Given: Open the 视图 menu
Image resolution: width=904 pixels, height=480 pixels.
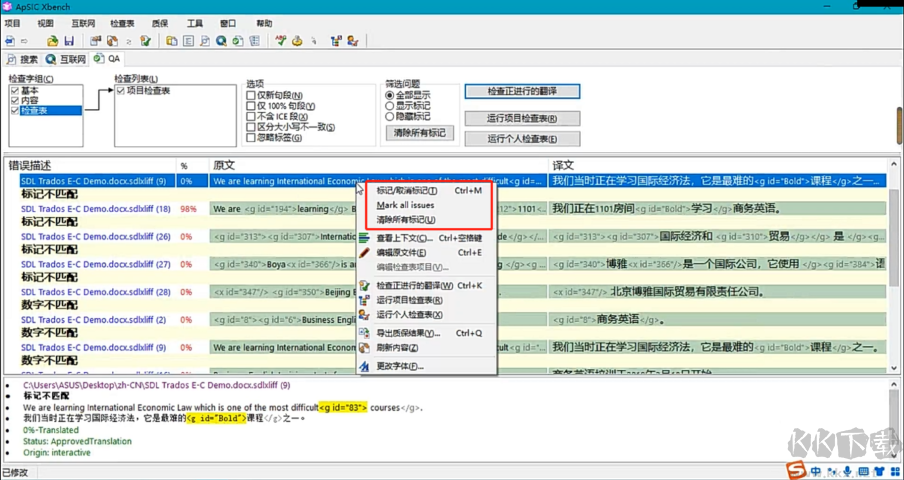Looking at the screenshot, I should (46, 24).
